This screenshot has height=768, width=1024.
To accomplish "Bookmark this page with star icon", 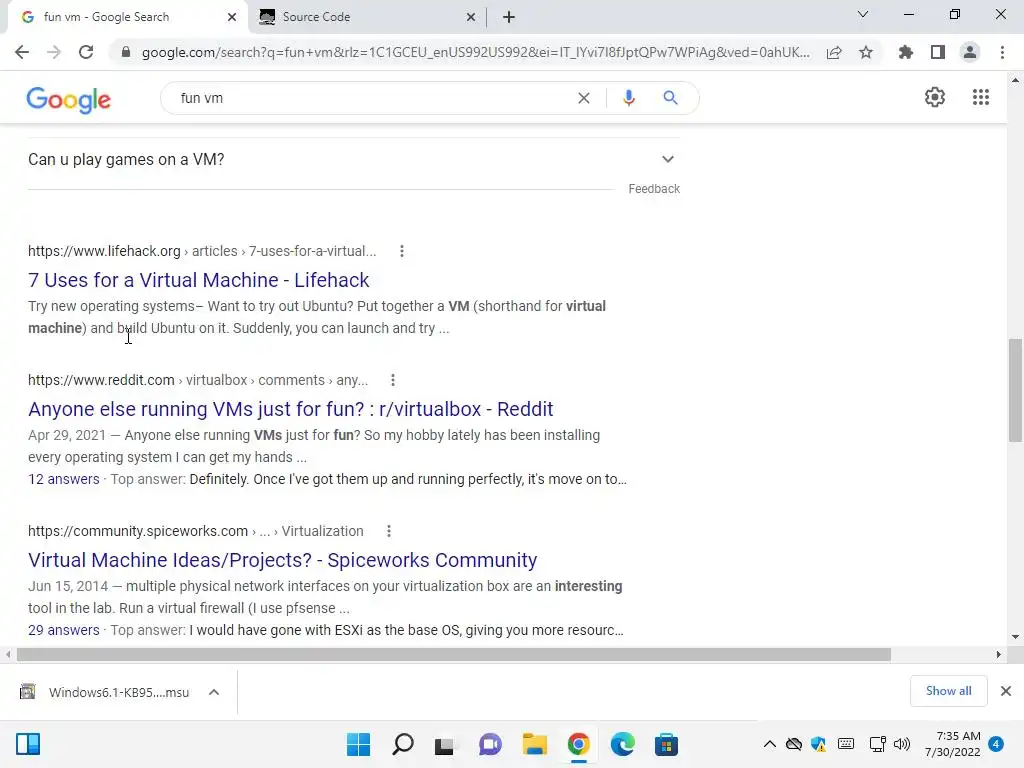I will coord(866,52).
